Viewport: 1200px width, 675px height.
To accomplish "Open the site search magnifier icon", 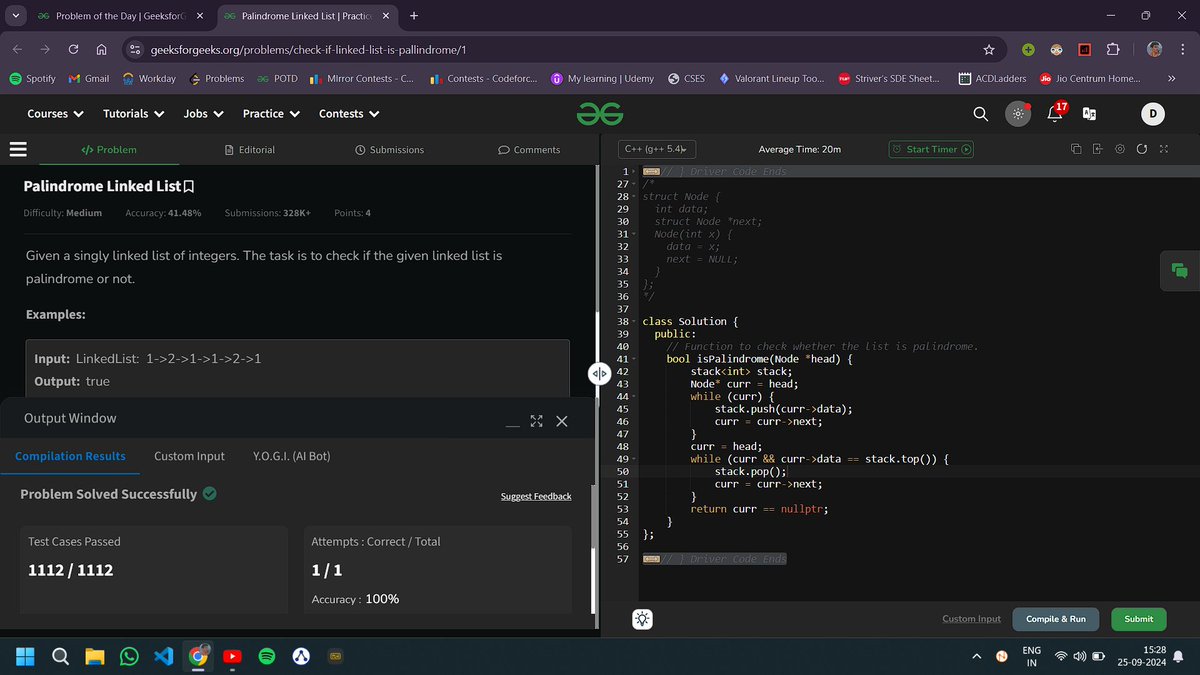I will tap(980, 114).
